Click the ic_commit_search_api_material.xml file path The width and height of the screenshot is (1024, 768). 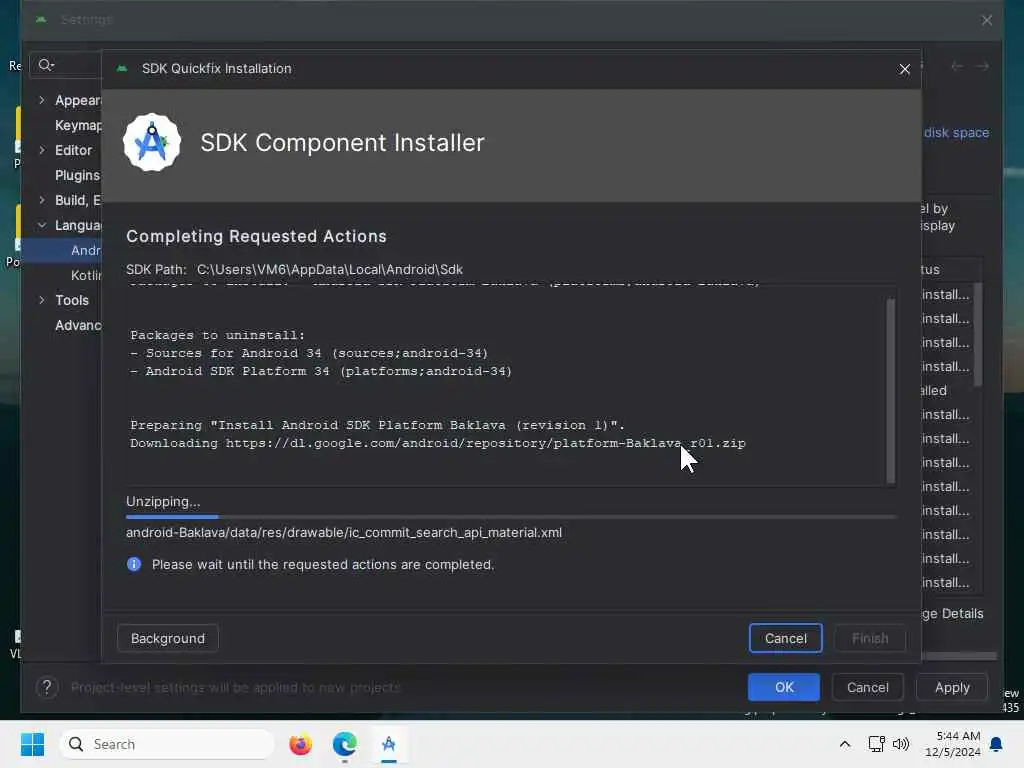344,532
